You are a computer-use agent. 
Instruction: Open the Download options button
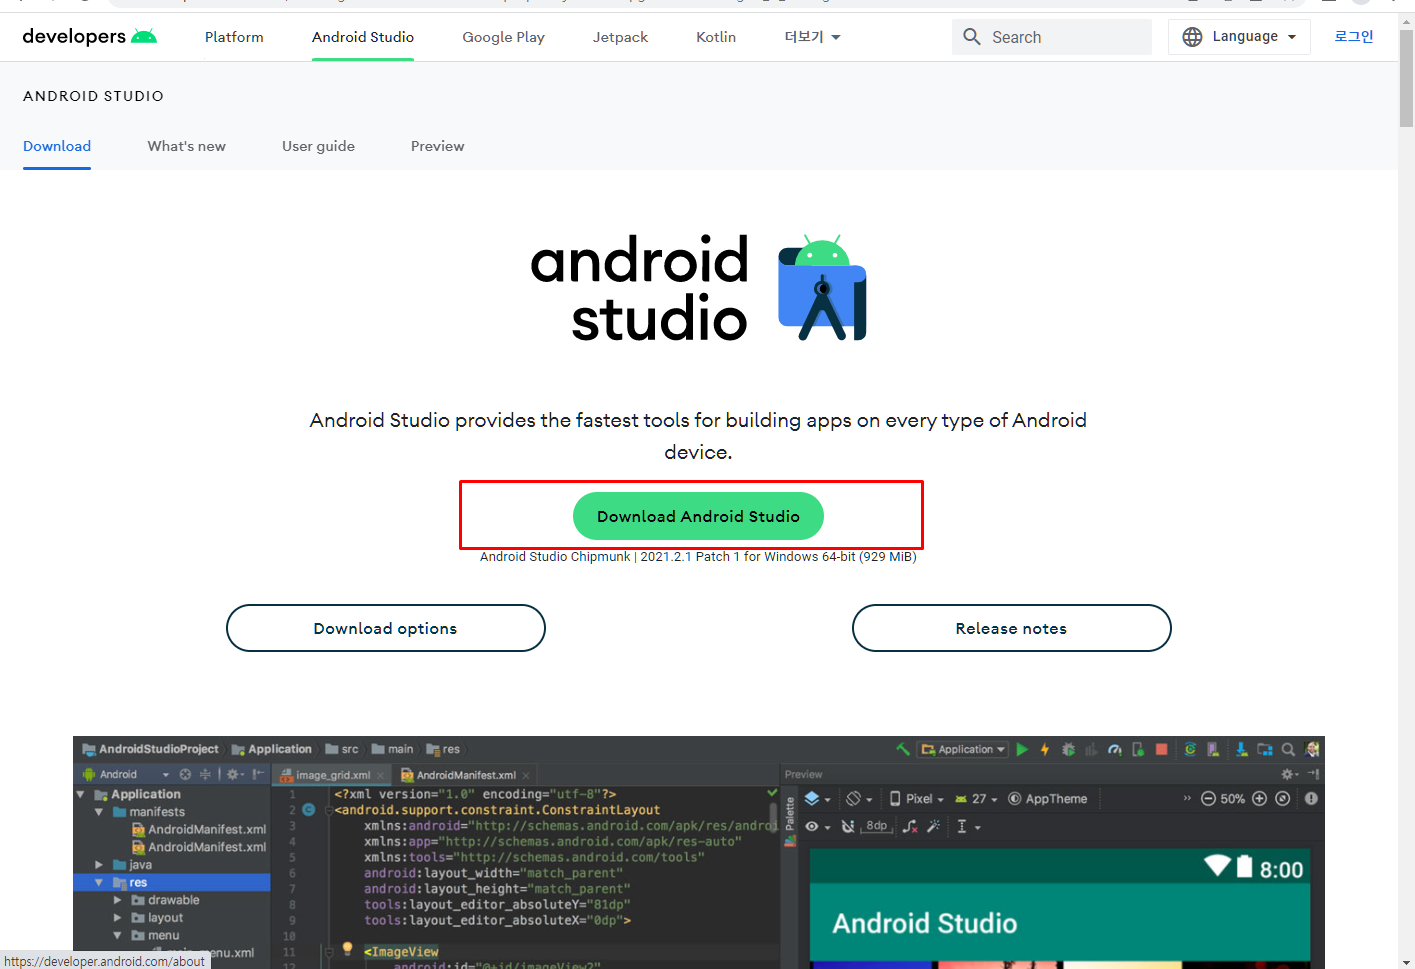coord(386,628)
